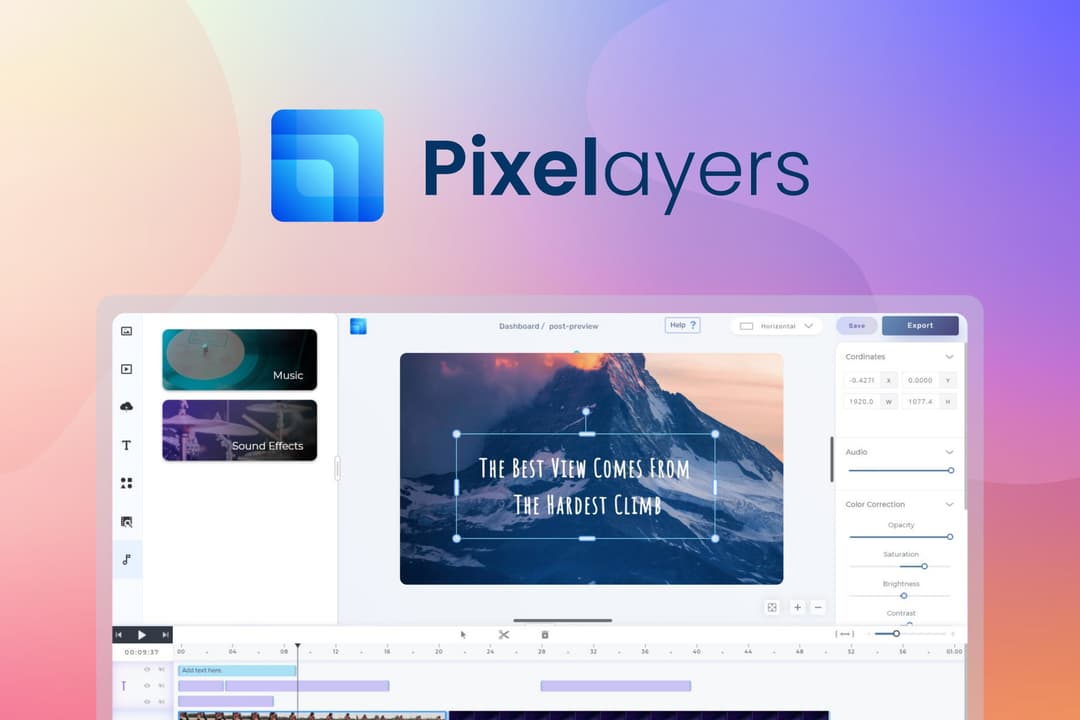1080x720 pixels.
Task: Mute the 'Add text here' track
Action: point(162,670)
